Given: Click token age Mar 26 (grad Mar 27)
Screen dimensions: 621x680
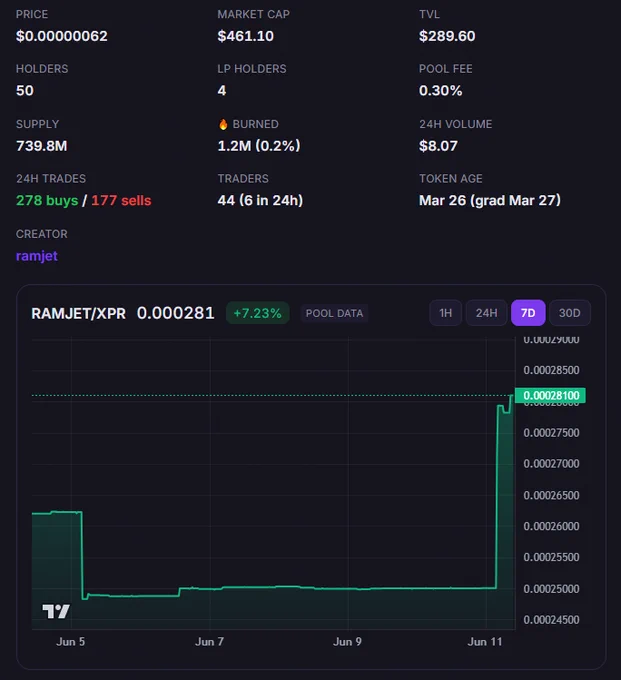Looking at the screenshot, I should click(x=490, y=200).
